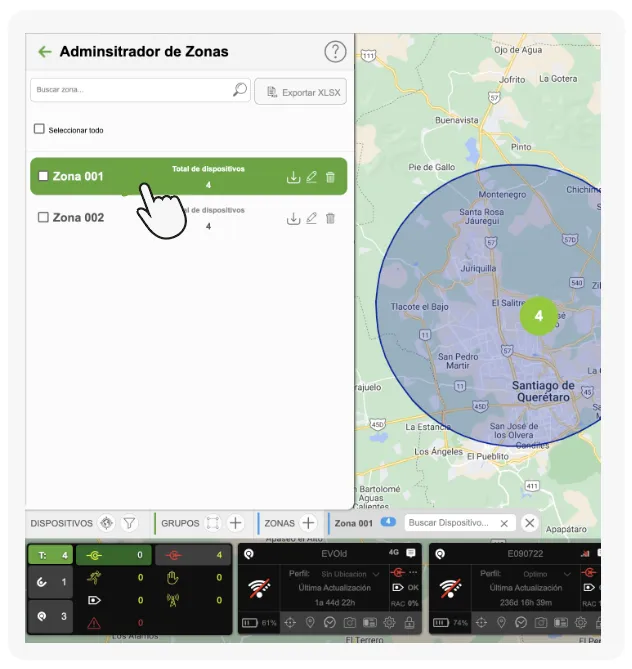Go back with the green arrow

45,52
